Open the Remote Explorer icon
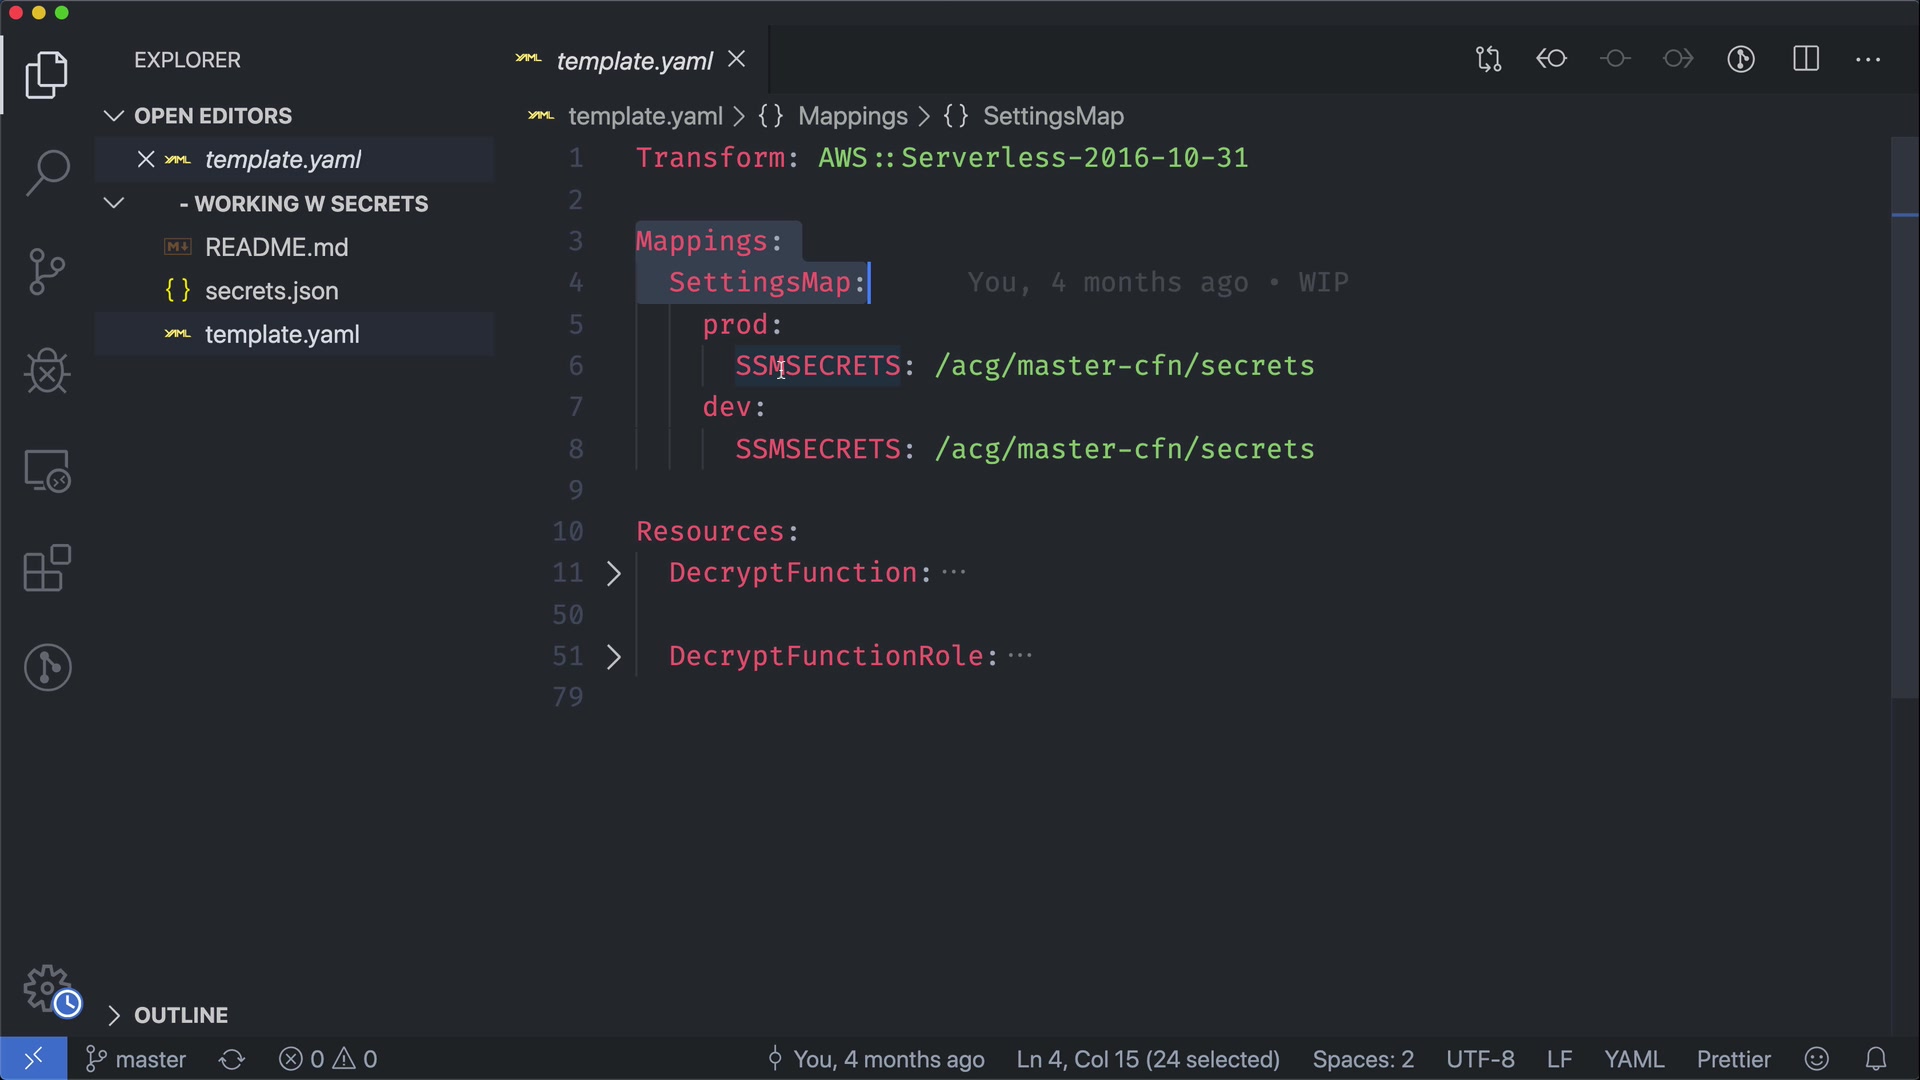This screenshot has width=1920, height=1080. pyautogui.click(x=47, y=470)
